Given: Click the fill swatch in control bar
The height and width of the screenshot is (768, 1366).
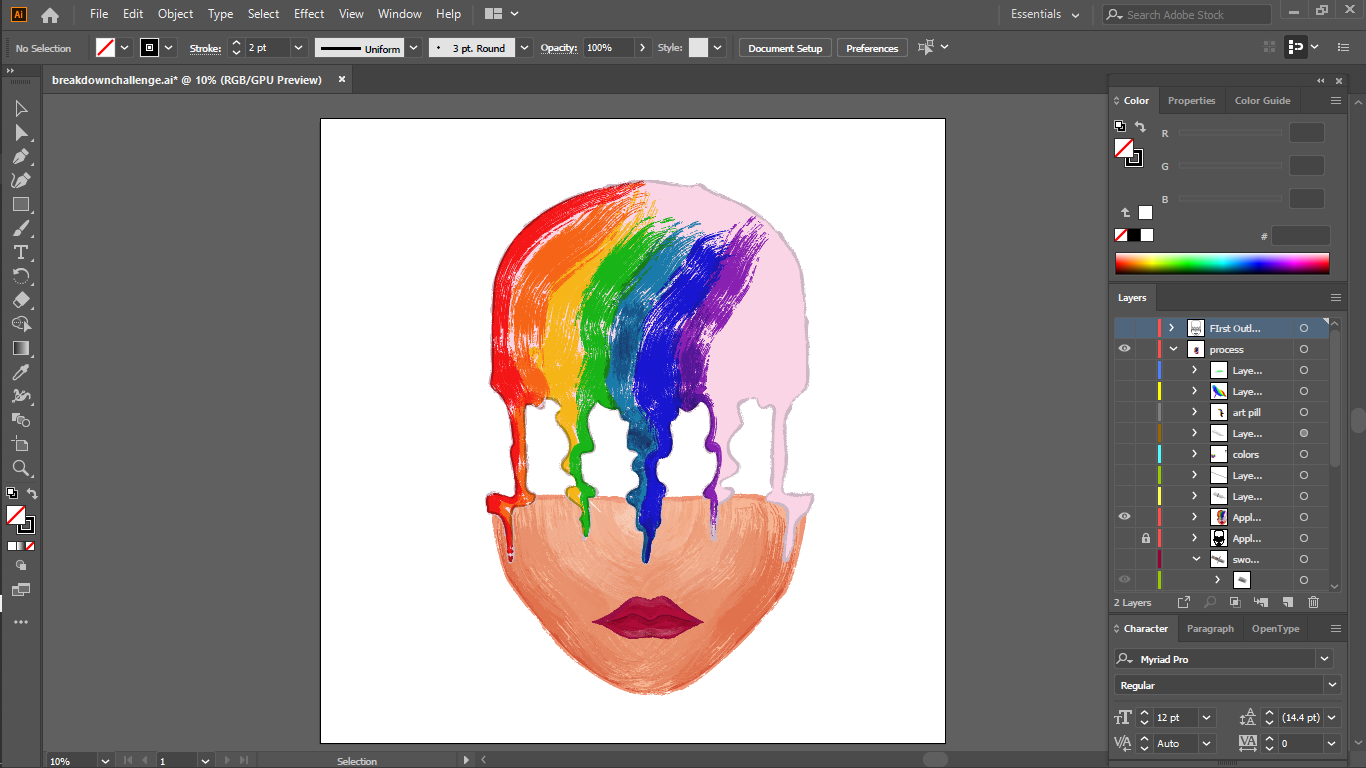Looking at the screenshot, I should click(x=105, y=47).
